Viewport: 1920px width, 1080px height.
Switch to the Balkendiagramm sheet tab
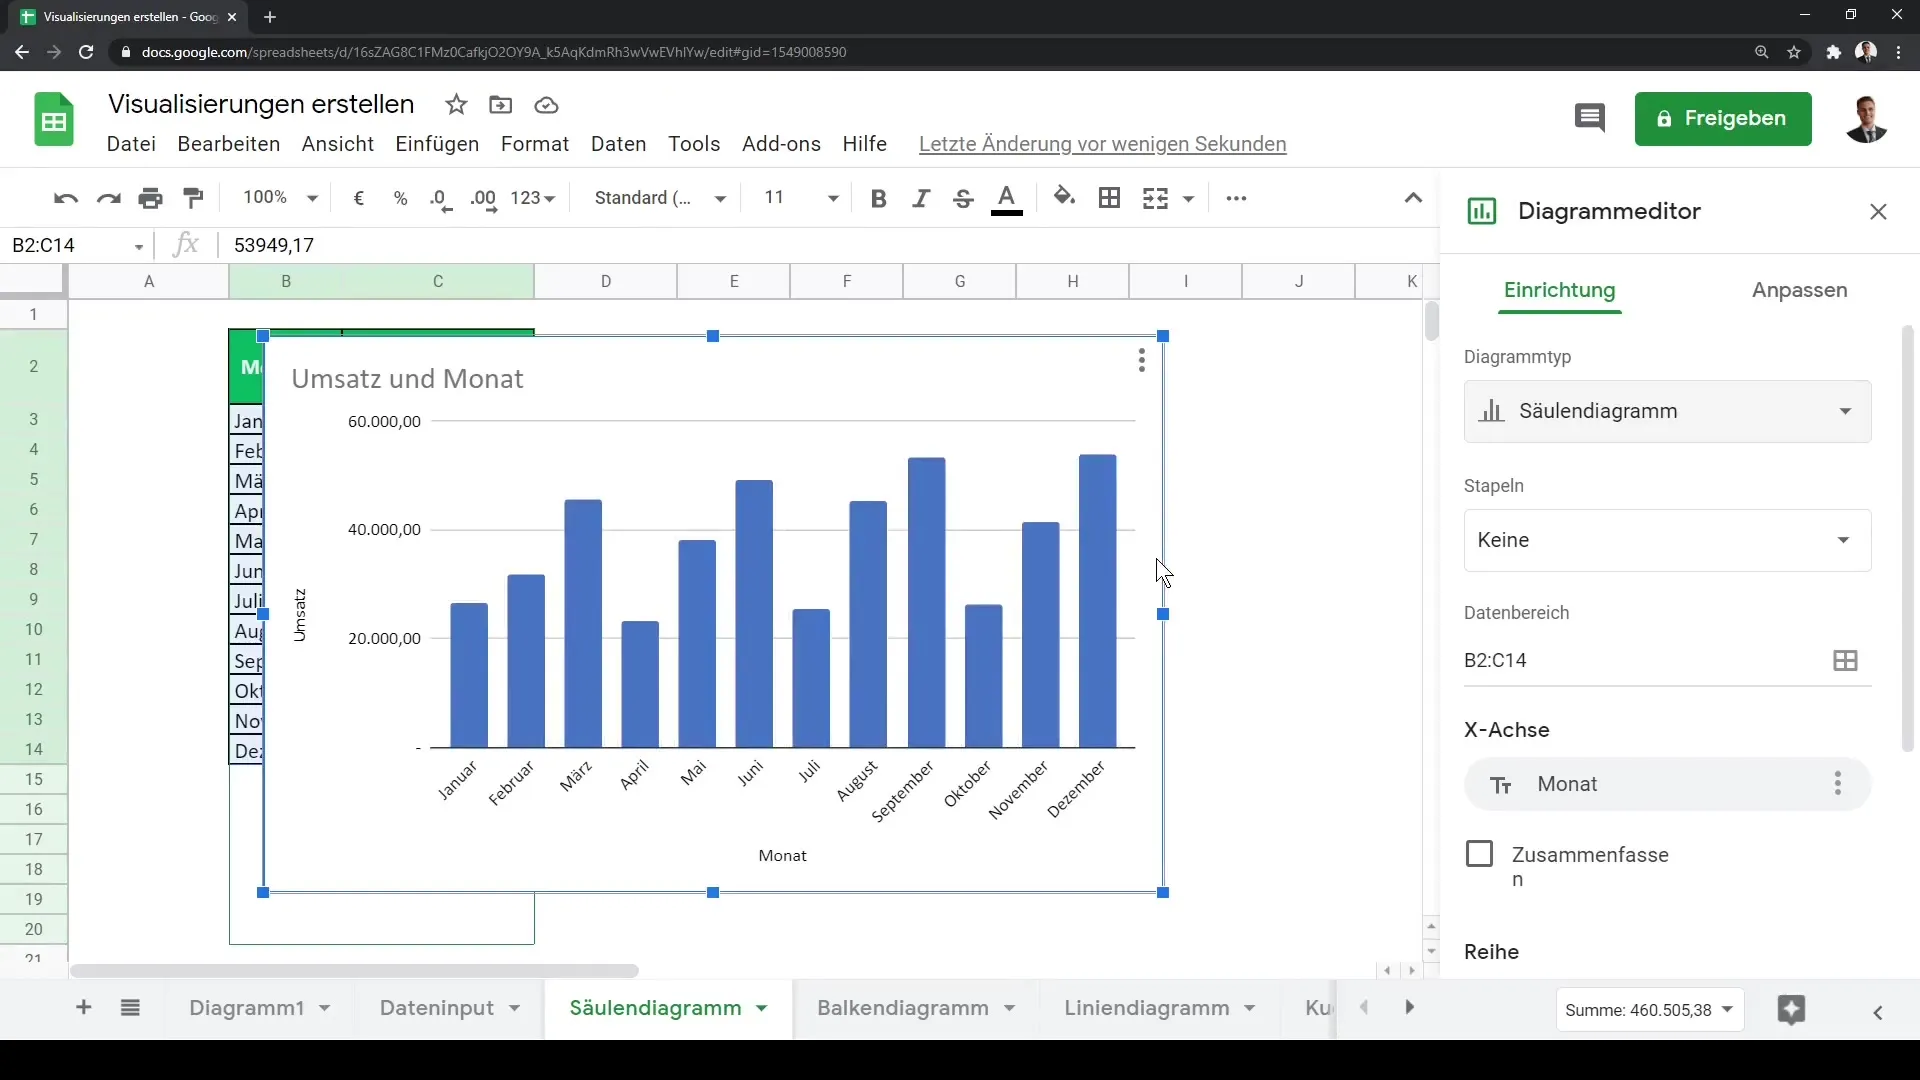click(902, 1008)
